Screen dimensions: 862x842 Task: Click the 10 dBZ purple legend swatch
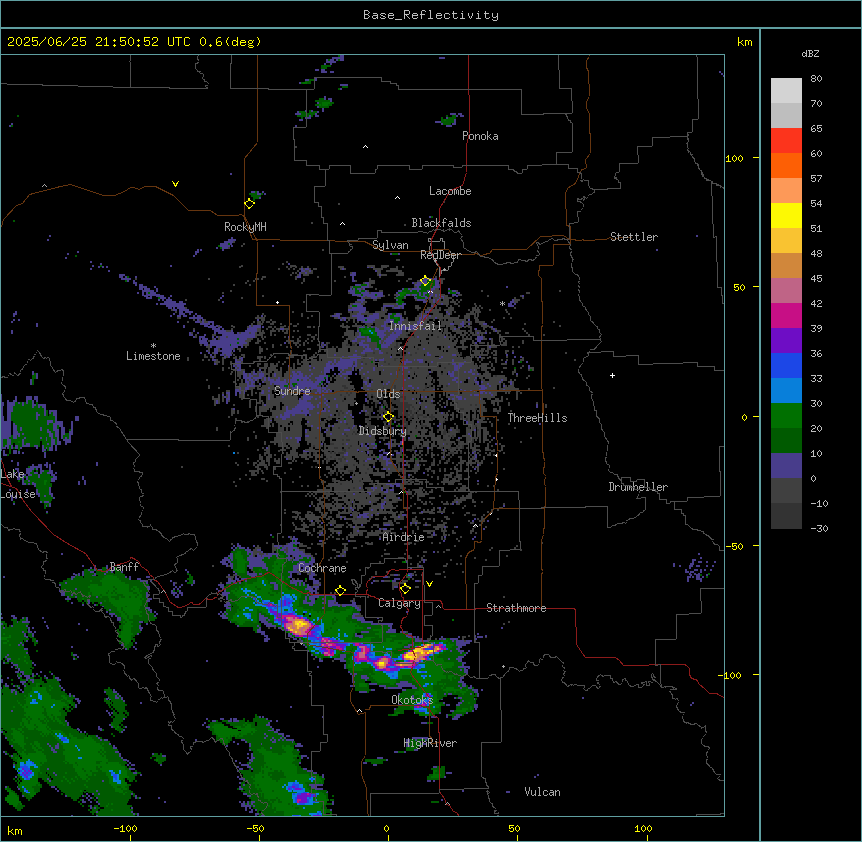(x=786, y=466)
